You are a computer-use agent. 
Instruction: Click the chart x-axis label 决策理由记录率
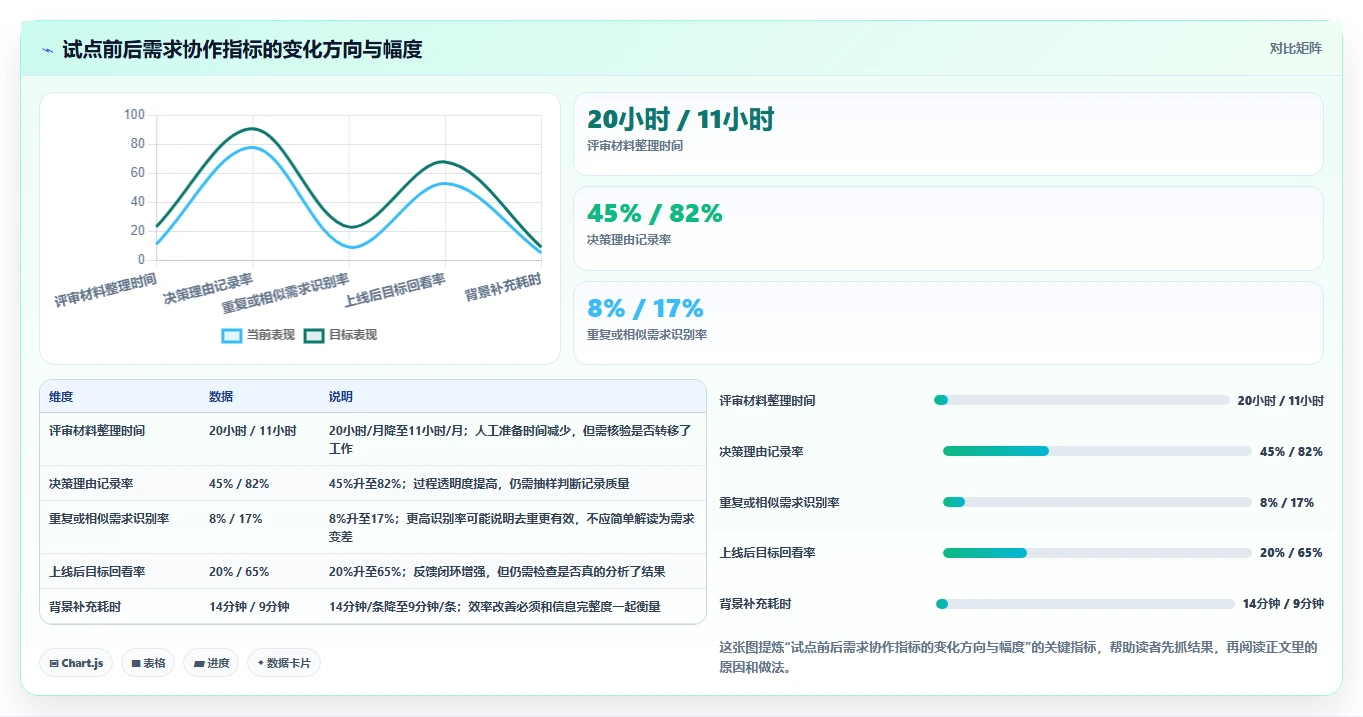(x=208, y=288)
